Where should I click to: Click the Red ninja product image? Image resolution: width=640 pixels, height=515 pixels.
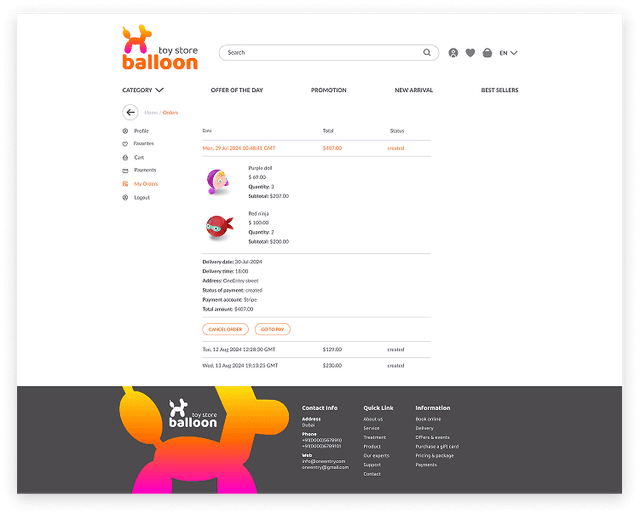(219, 227)
